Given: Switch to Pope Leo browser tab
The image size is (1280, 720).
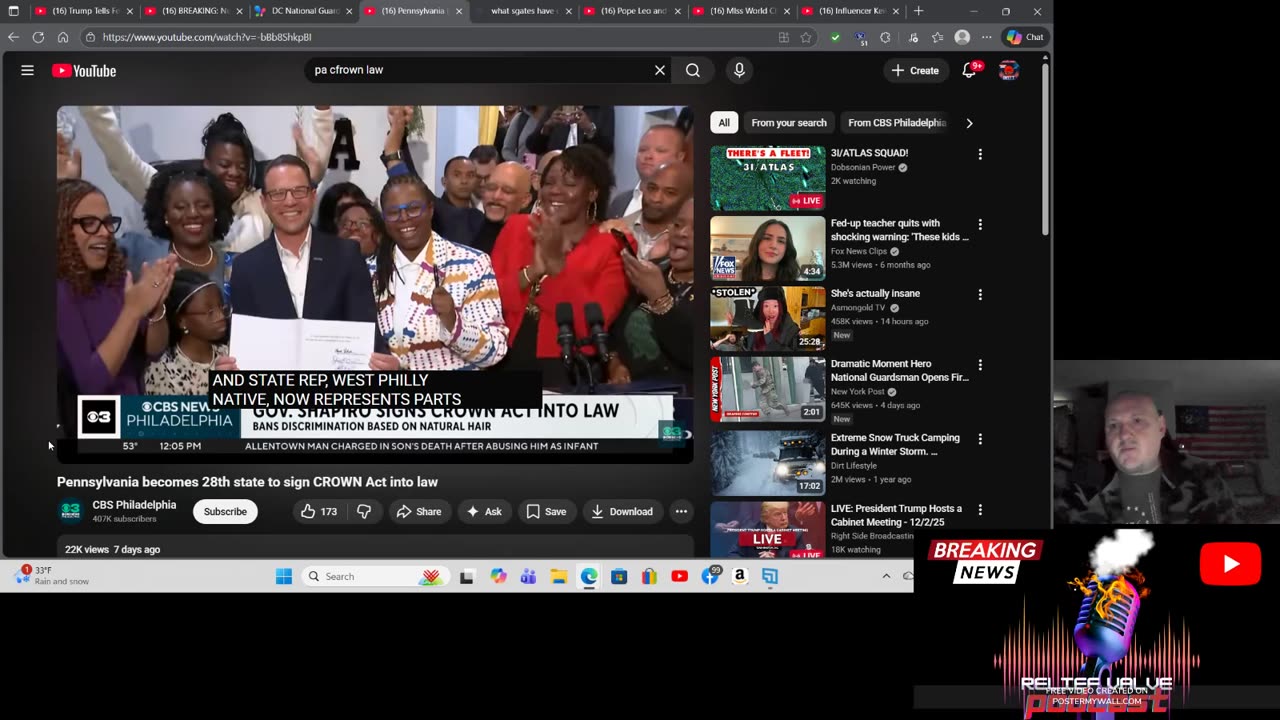Looking at the screenshot, I should tap(632, 11).
